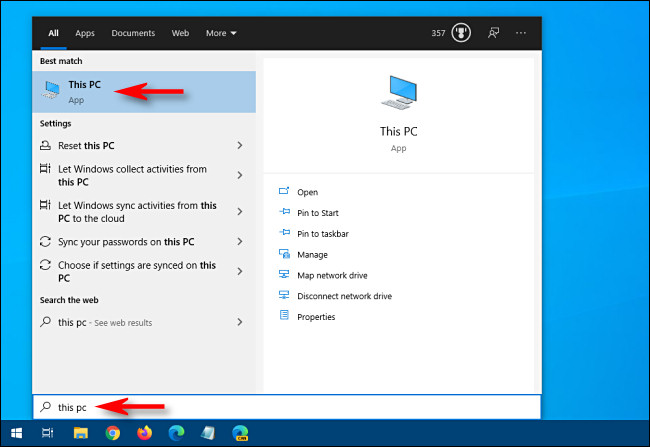Switch to the Apps tab
Image resolution: width=650 pixels, height=447 pixels.
click(x=85, y=33)
